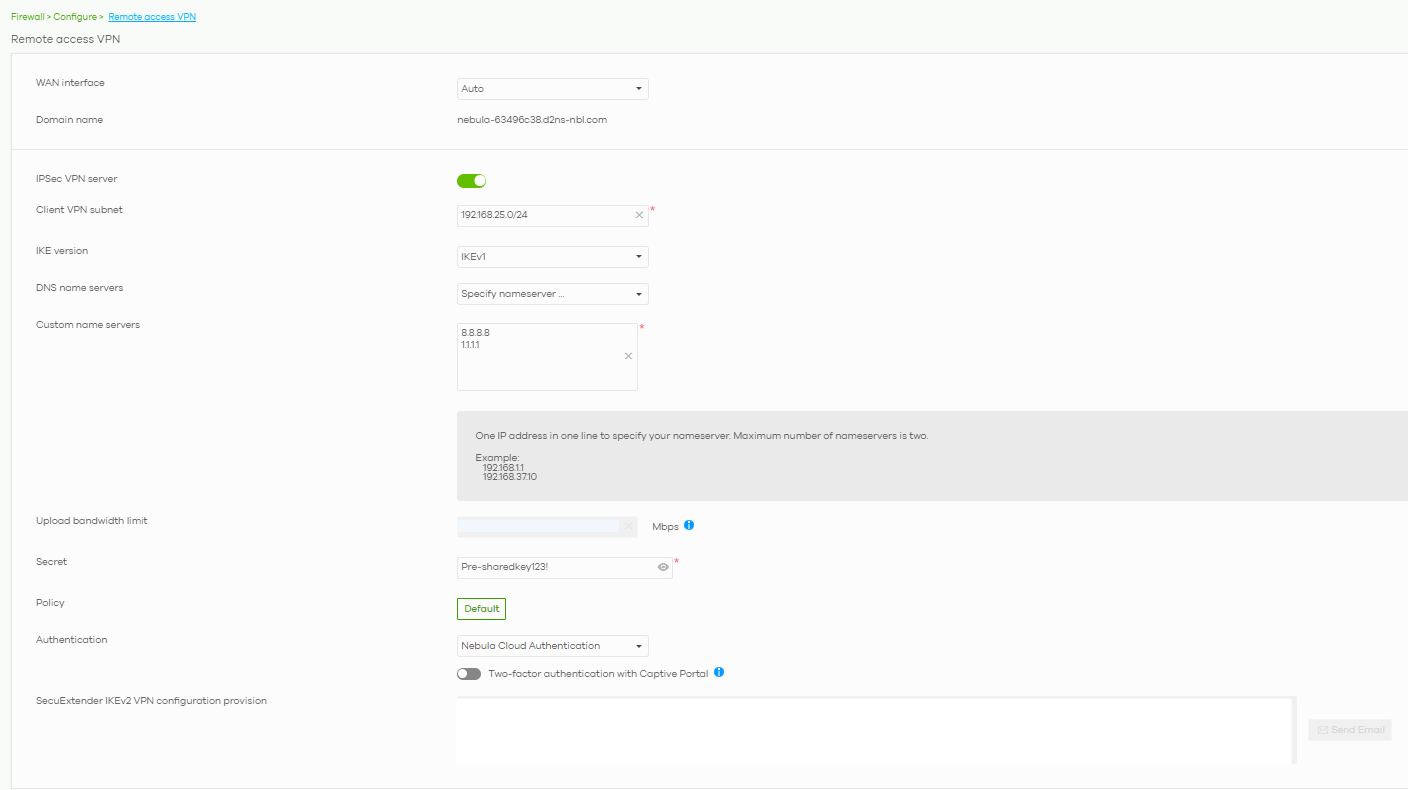Click the Send Email envelope button
Viewport: 1408px width, 790px height.
point(1349,730)
